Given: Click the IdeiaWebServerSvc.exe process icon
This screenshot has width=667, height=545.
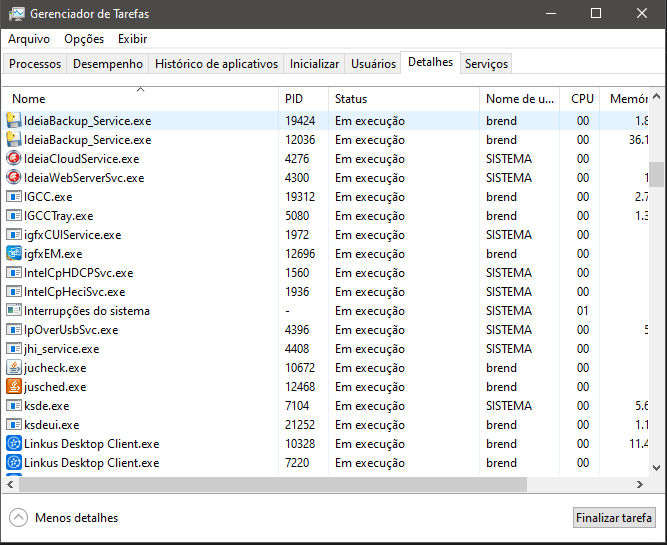Looking at the screenshot, I should click(x=14, y=177).
